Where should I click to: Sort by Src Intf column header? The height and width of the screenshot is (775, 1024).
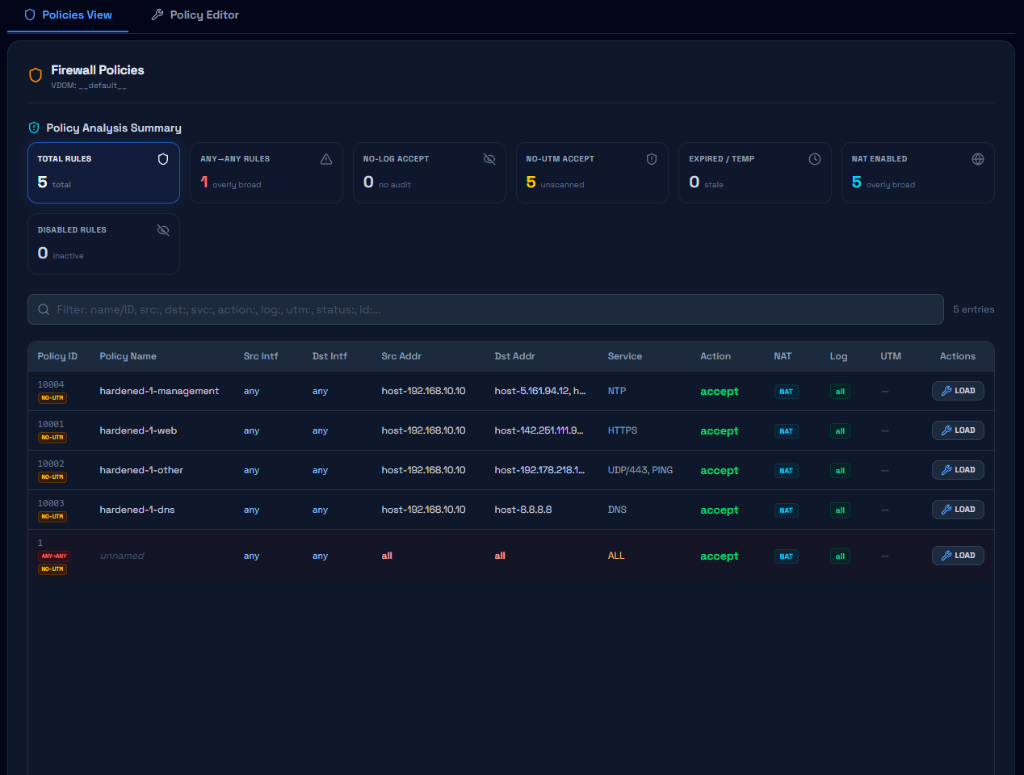tap(261, 356)
